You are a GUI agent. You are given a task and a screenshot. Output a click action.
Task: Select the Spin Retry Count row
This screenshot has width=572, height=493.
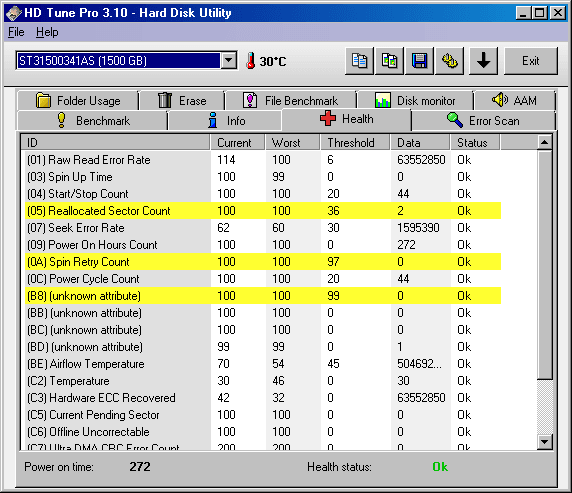point(263,262)
